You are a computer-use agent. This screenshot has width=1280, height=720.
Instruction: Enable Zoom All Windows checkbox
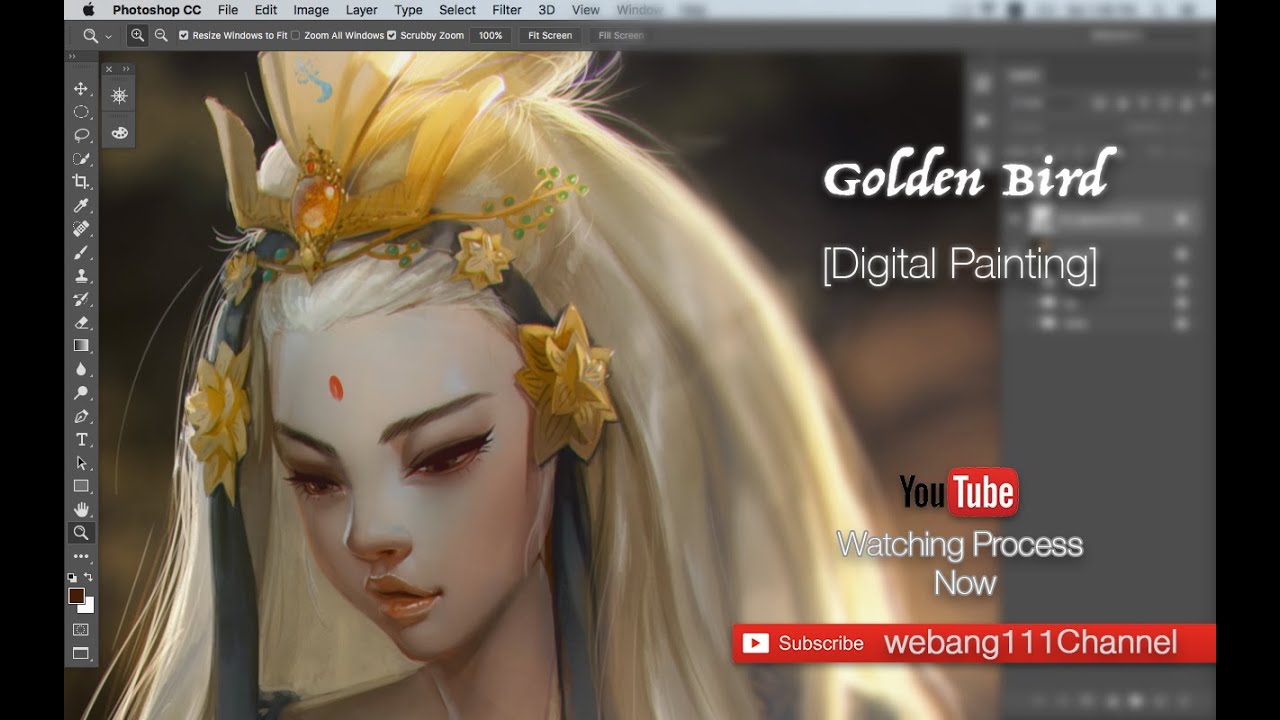pyautogui.click(x=295, y=35)
